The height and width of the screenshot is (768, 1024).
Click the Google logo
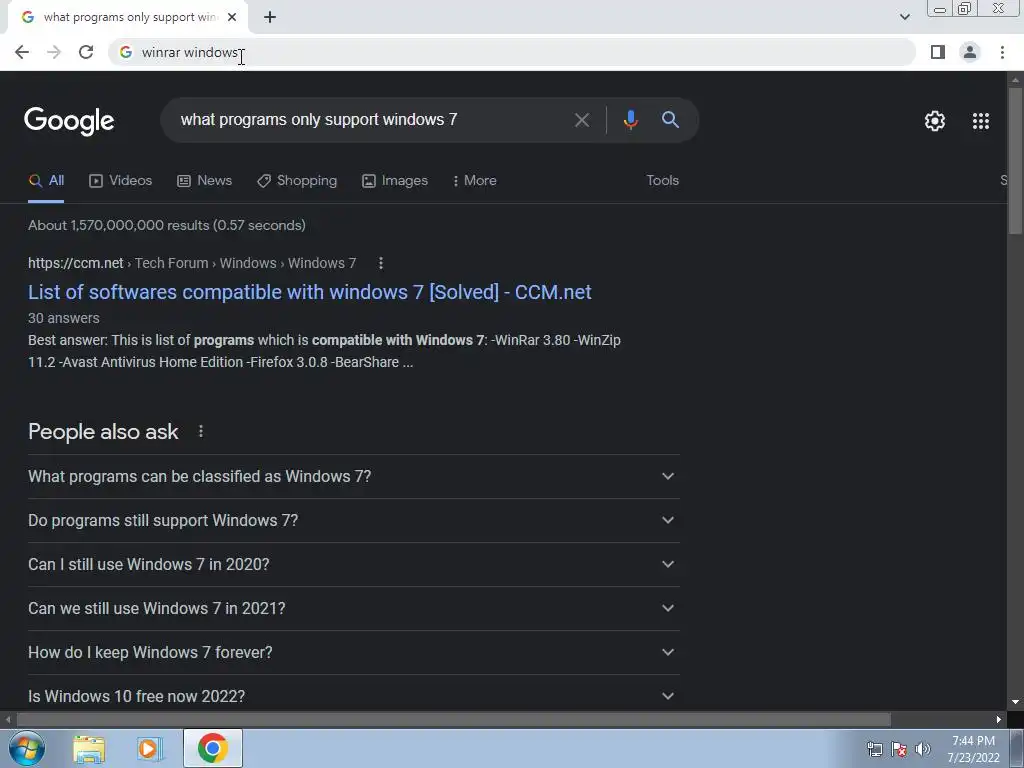coord(69,121)
